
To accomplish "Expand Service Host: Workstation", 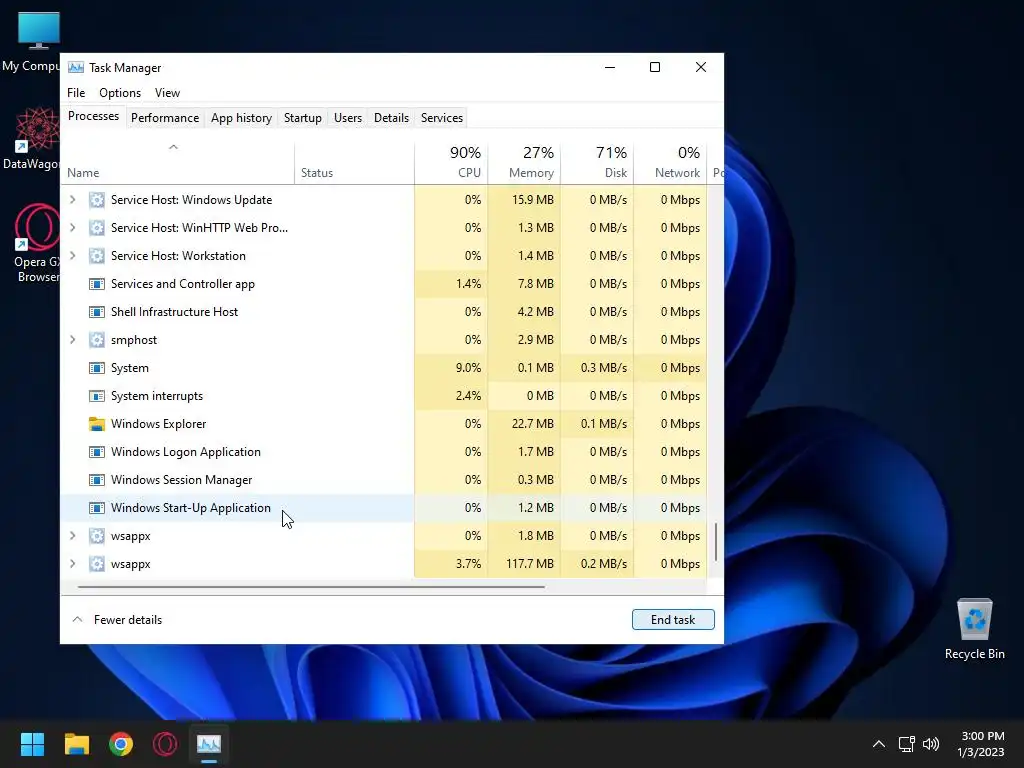I will click(72, 256).
